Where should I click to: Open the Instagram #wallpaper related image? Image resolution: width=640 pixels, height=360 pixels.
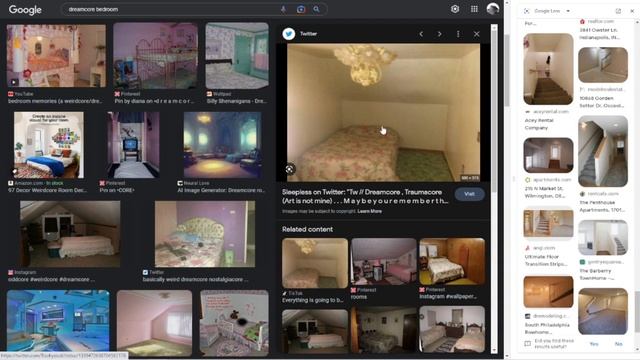click(x=452, y=262)
